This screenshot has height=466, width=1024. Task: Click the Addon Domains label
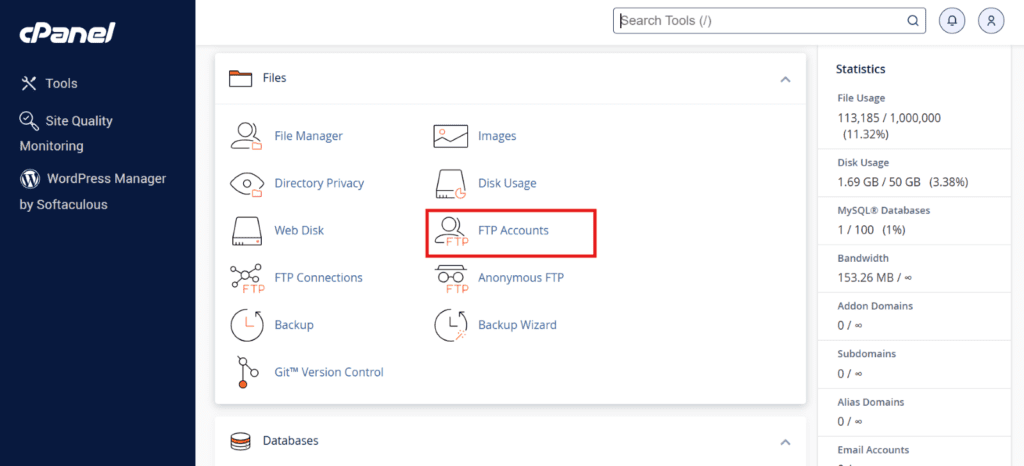click(875, 306)
